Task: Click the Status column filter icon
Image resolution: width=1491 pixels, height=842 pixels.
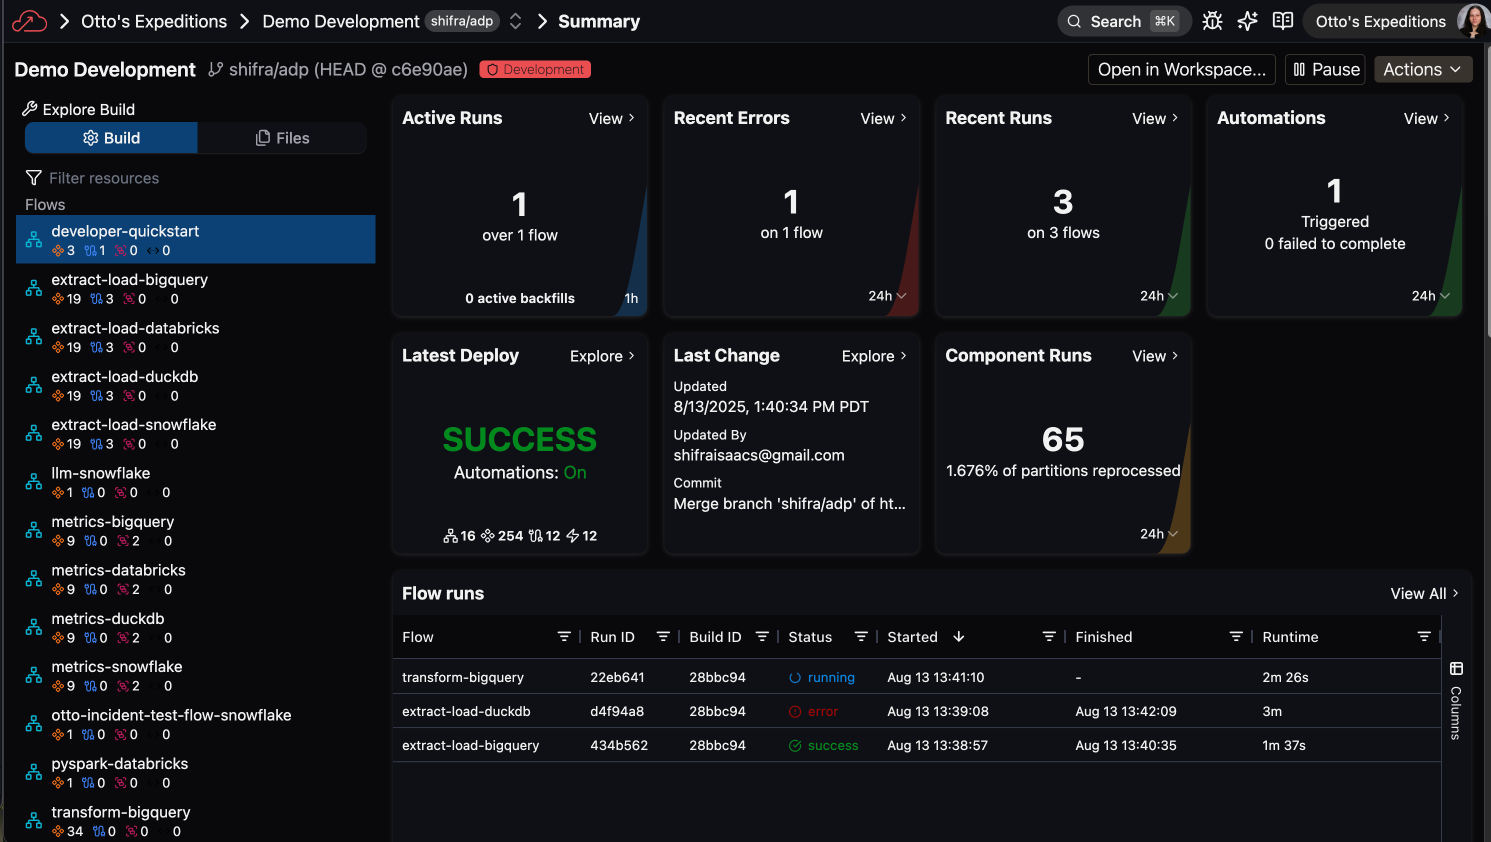Action: (861, 637)
